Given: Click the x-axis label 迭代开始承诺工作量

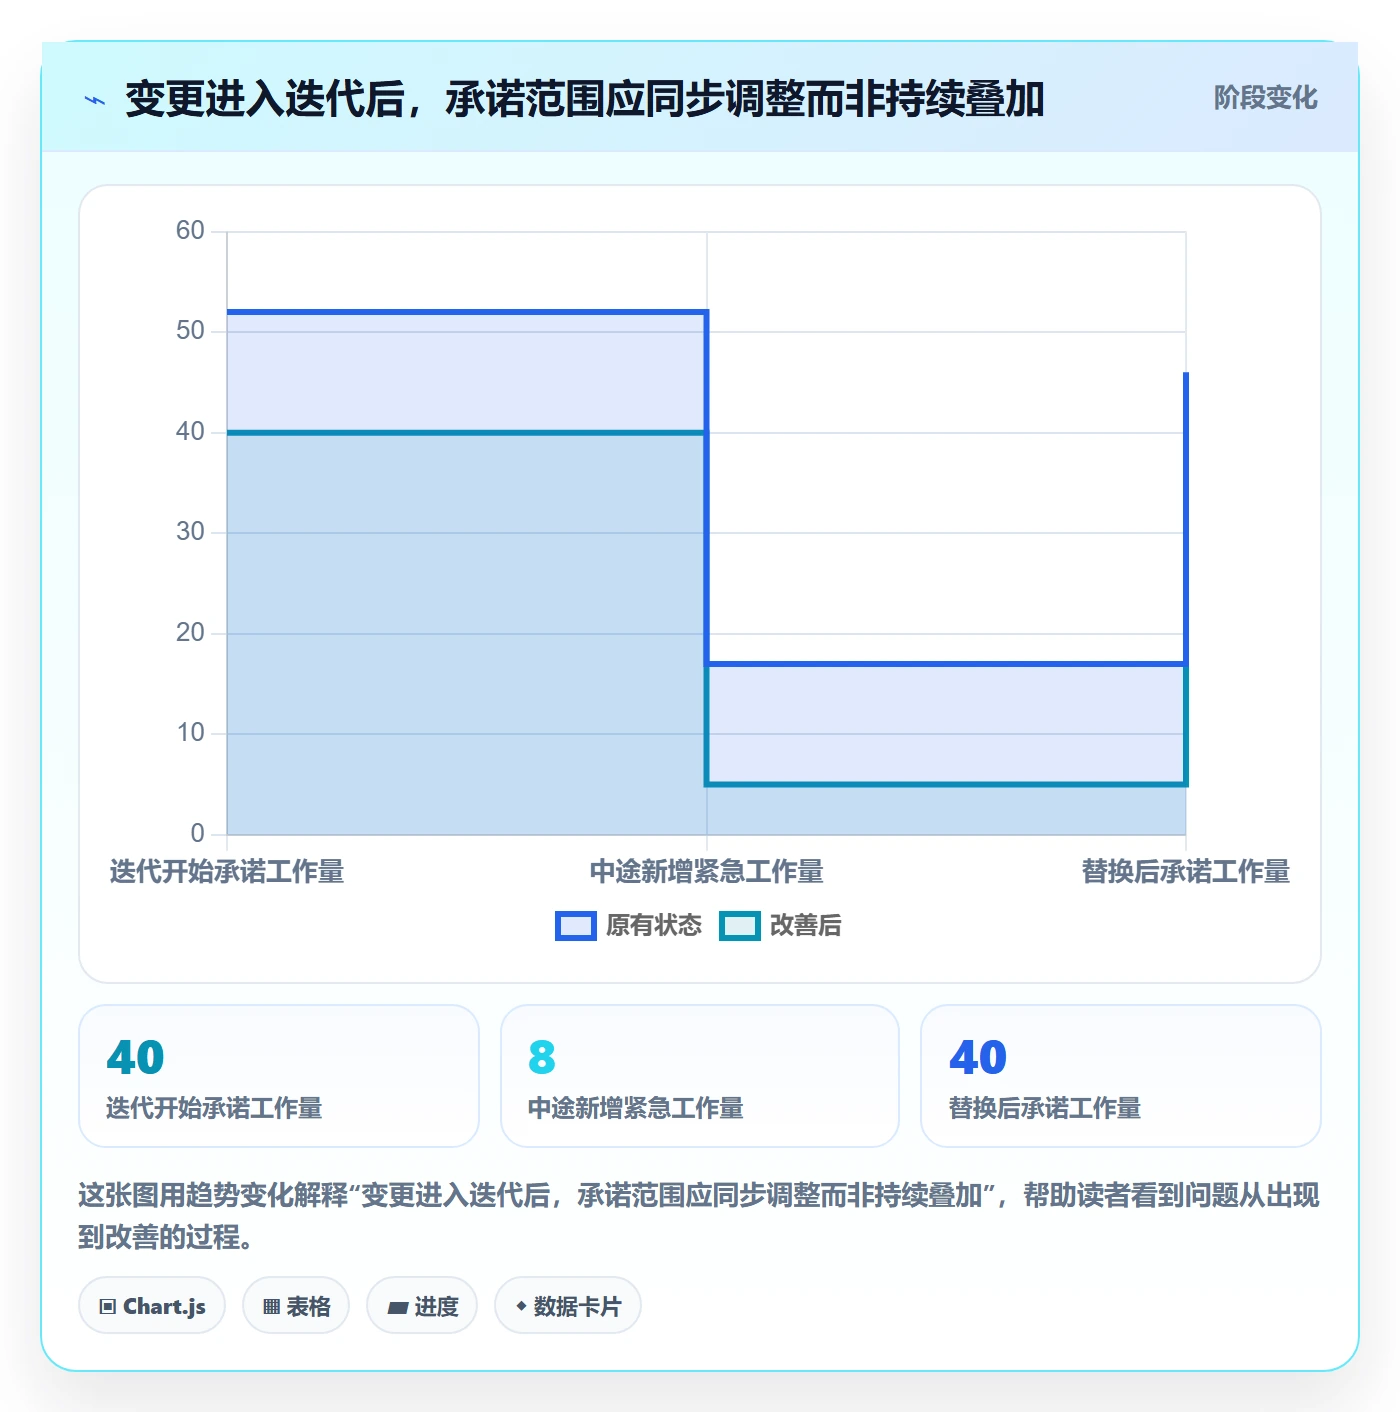Looking at the screenshot, I should tap(227, 872).
